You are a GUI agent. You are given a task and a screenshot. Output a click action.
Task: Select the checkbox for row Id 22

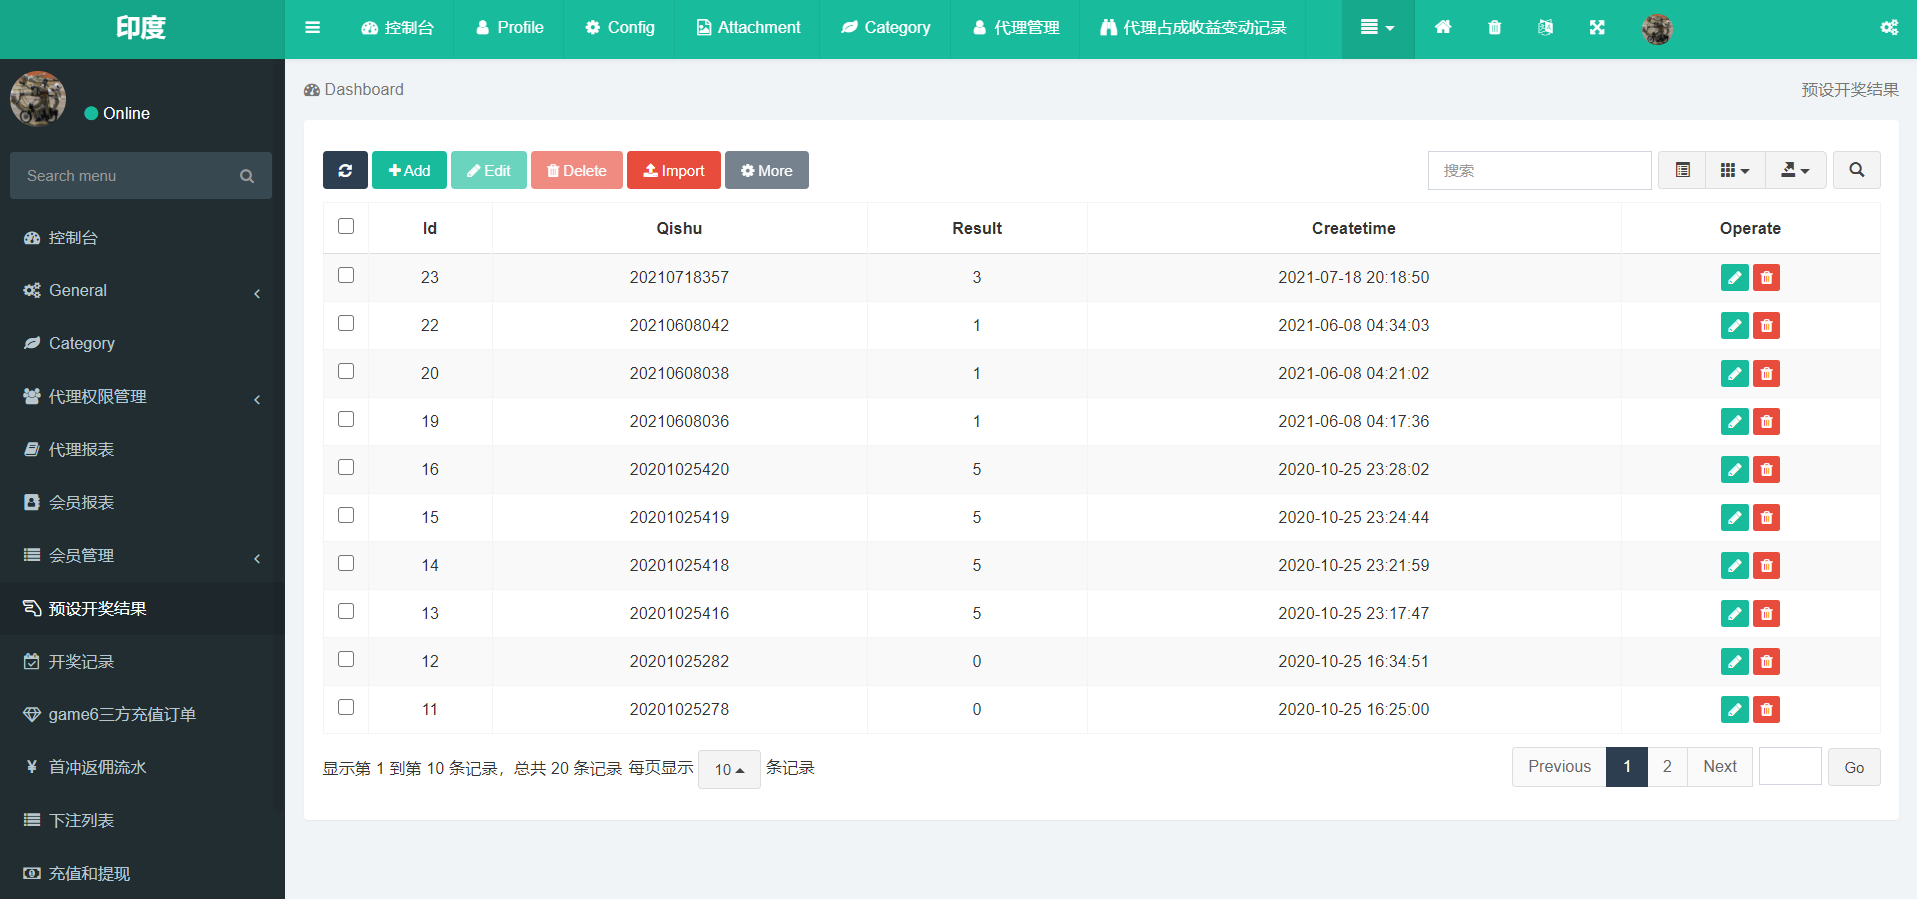point(346,323)
